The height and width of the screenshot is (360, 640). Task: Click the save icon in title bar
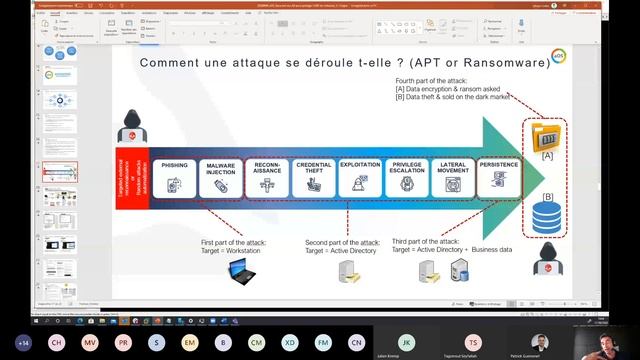90,5
